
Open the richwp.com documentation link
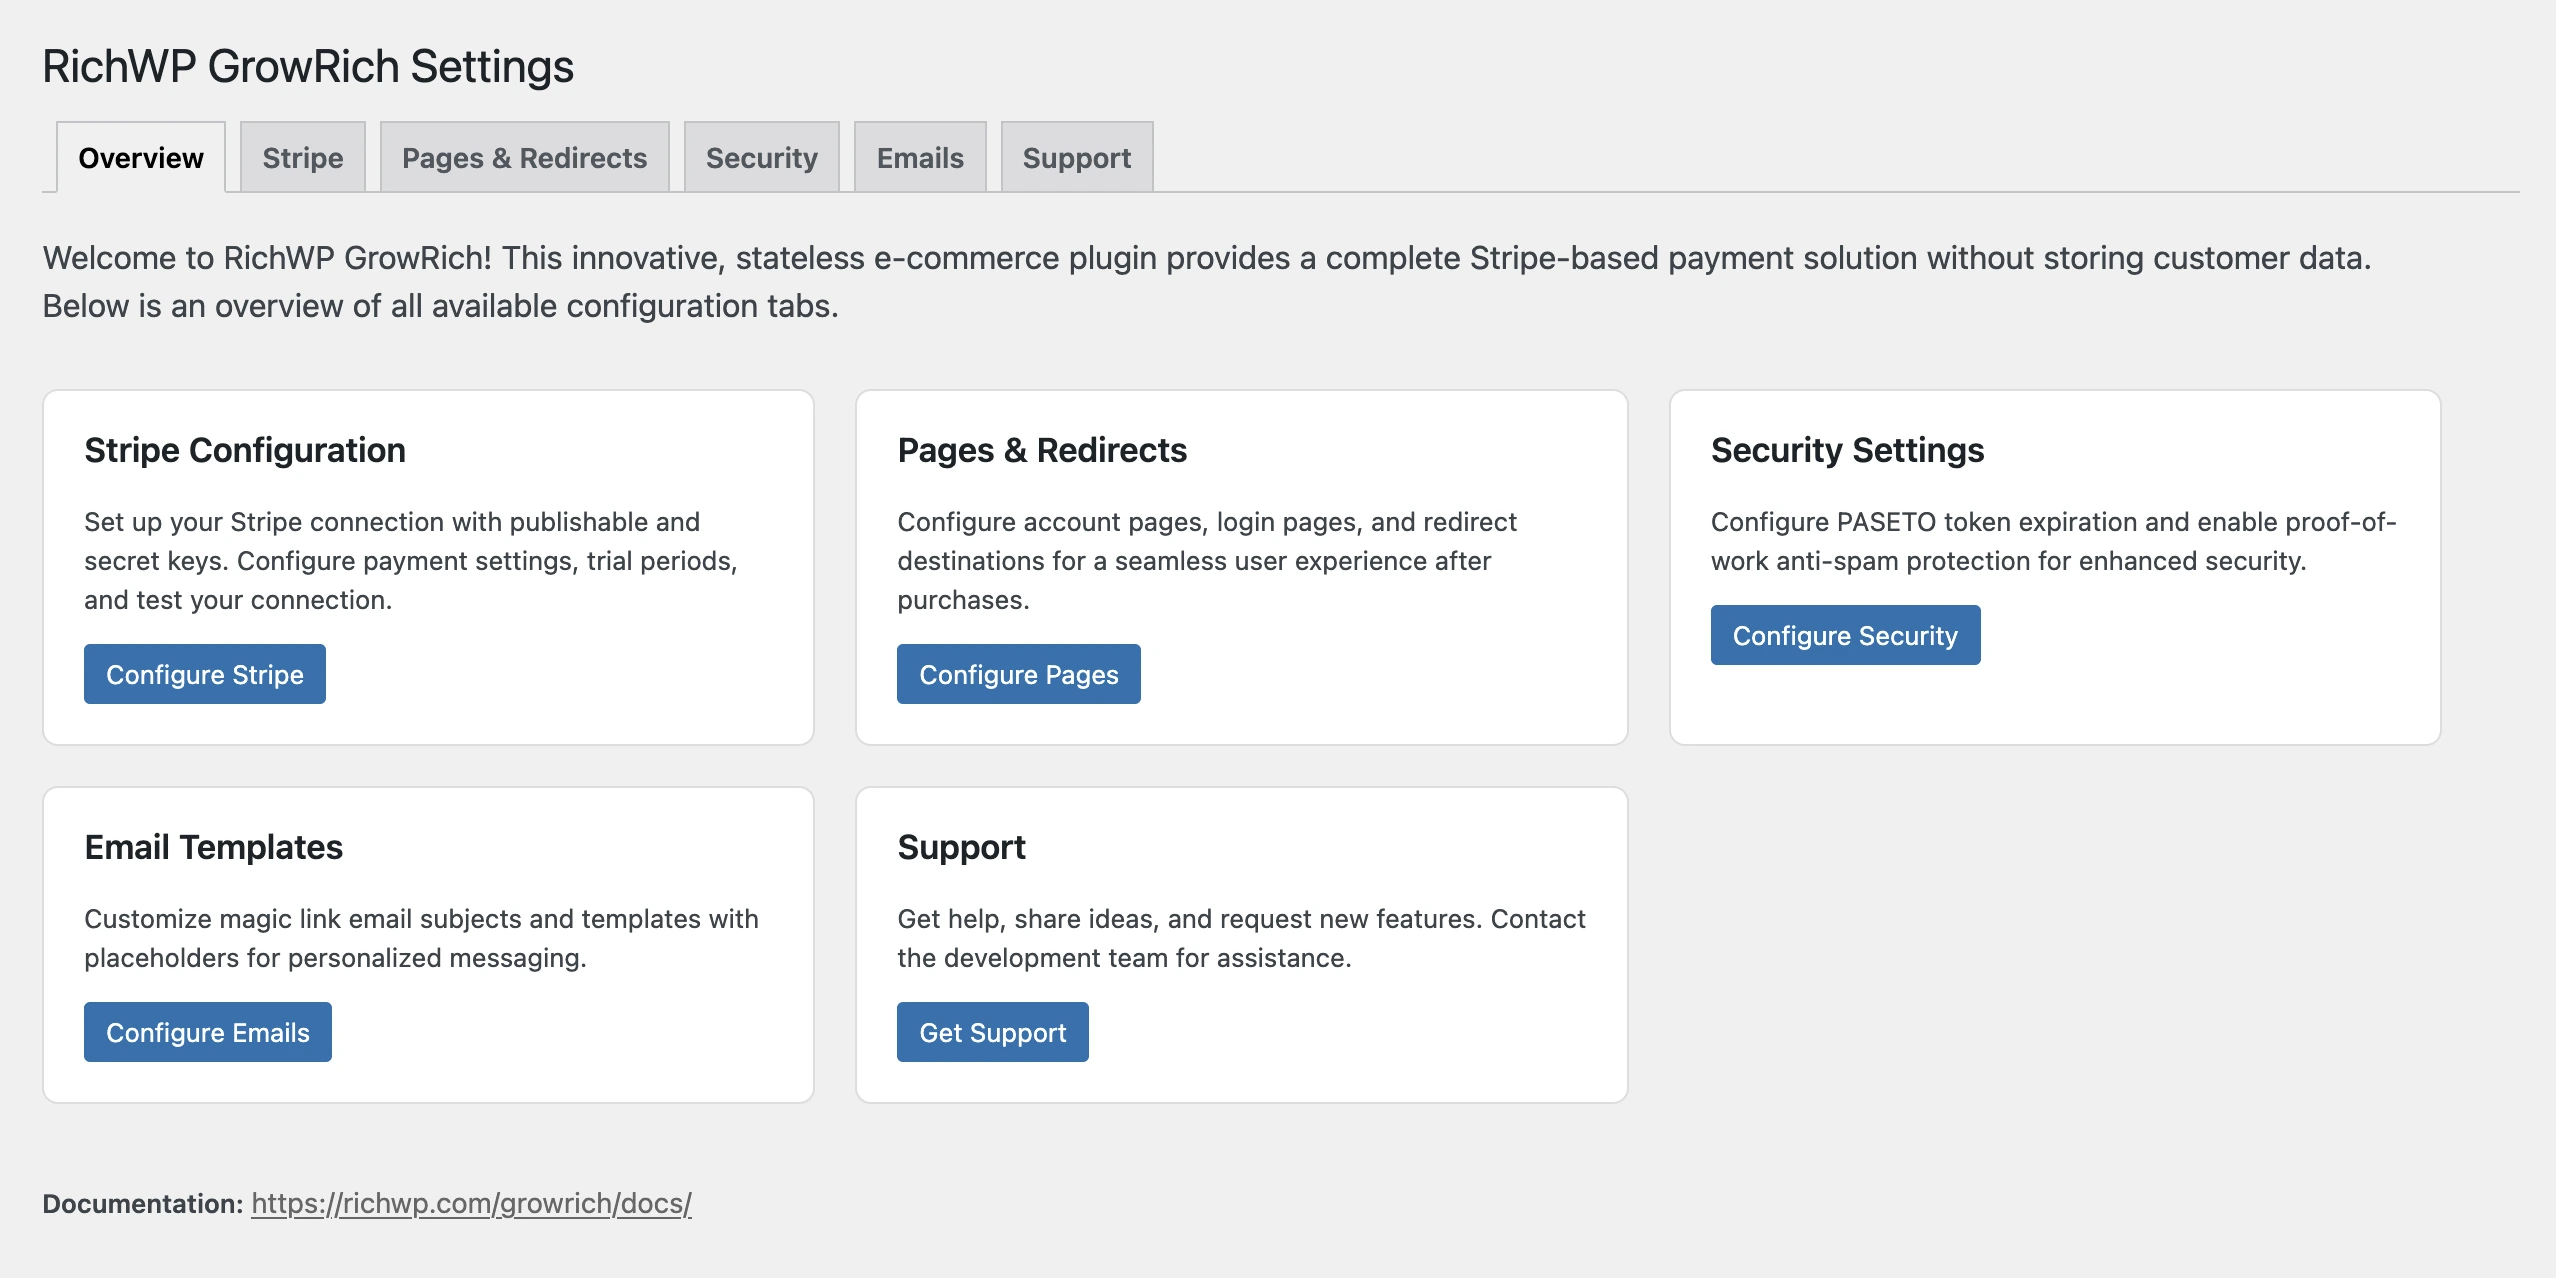[x=471, y=1203]
